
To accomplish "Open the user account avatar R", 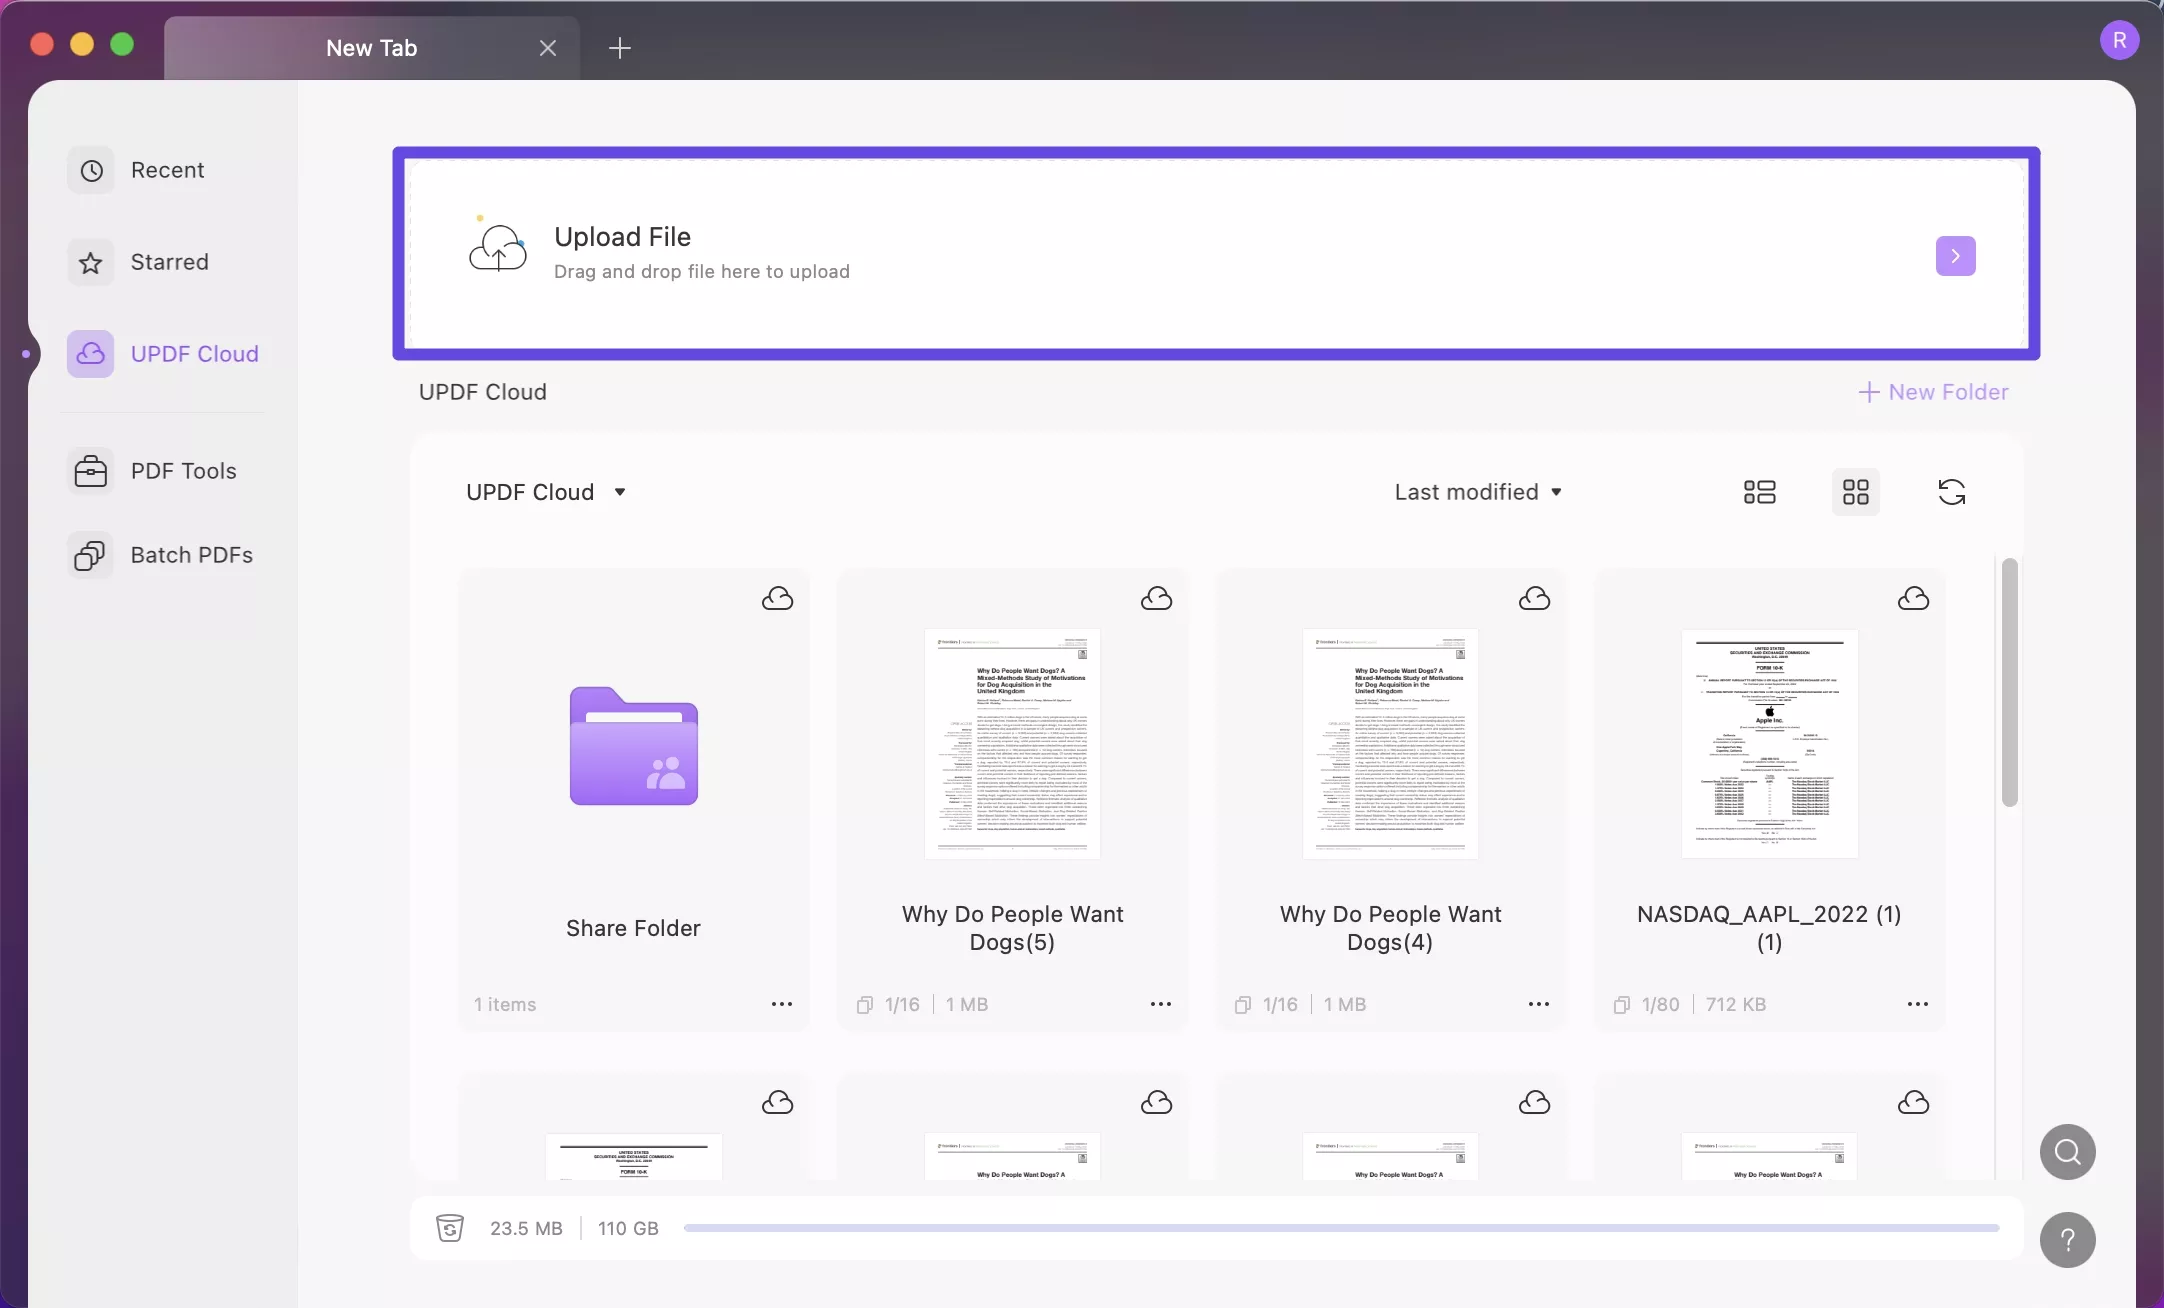I will (2119, 40).
